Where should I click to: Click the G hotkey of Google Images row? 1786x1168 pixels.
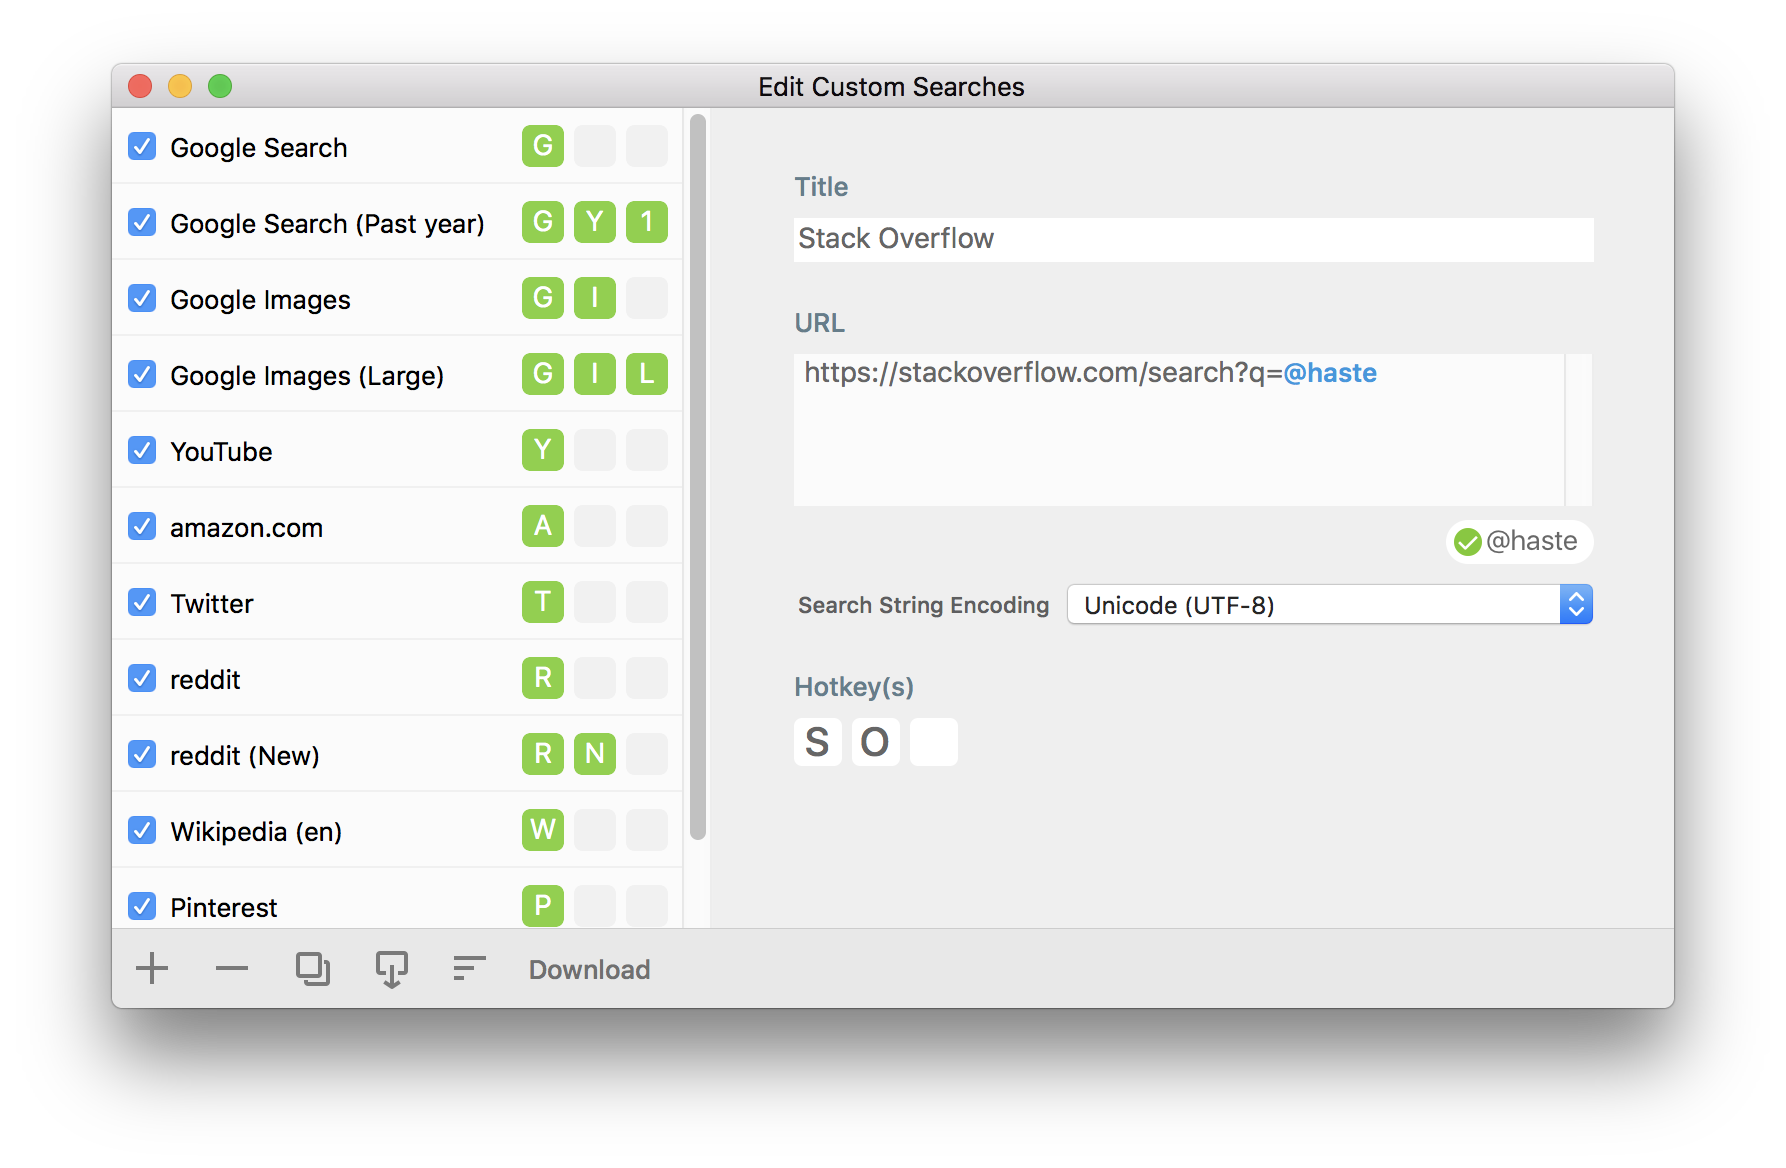543,298
